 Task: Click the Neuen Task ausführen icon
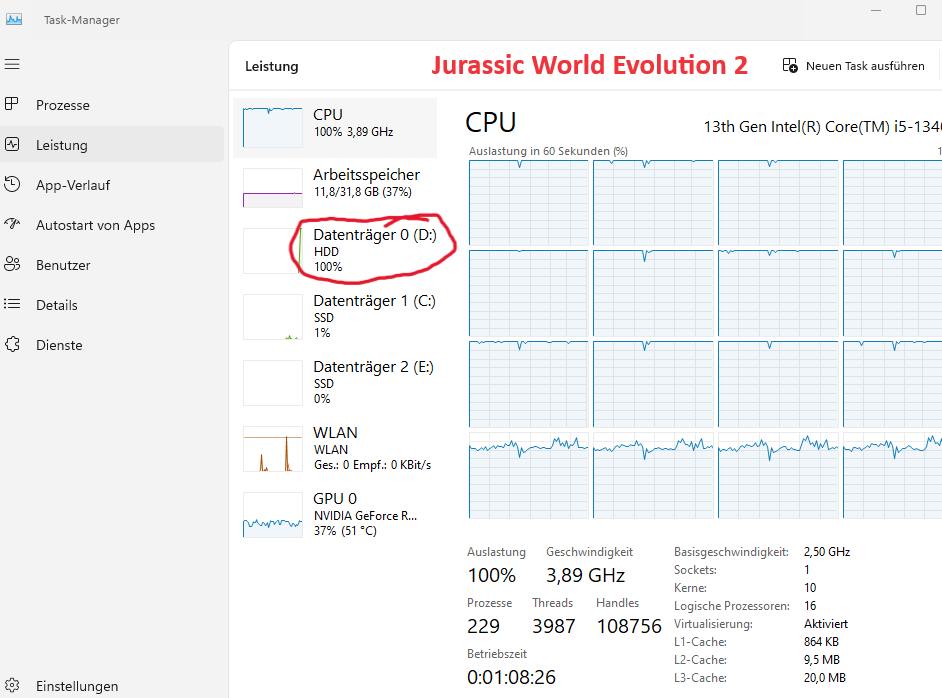pyautogui.click(x=790, y=65)
